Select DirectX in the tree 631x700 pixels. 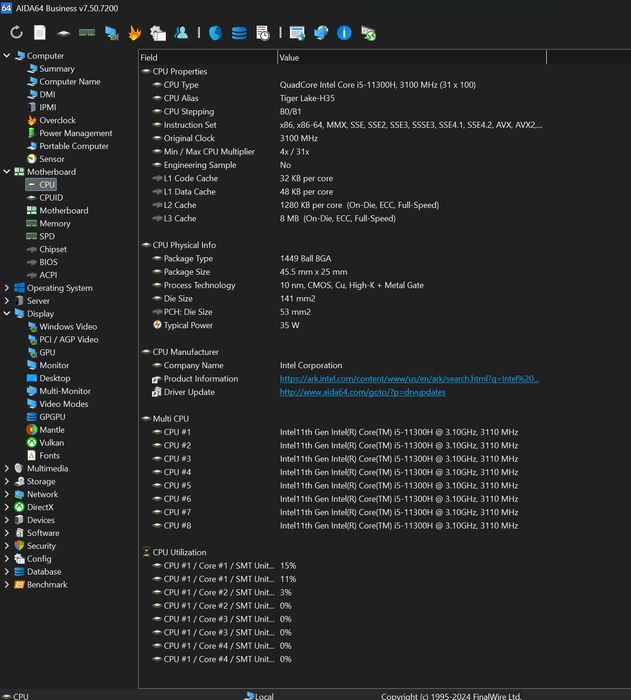pos(40,507)
